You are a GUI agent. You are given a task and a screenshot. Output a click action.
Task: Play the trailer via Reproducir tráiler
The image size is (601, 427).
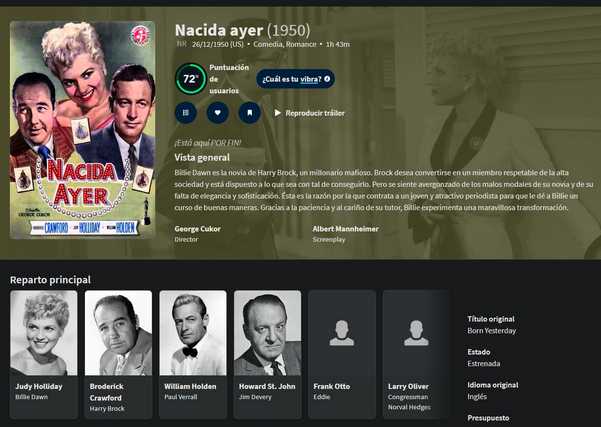pos(310,113)
